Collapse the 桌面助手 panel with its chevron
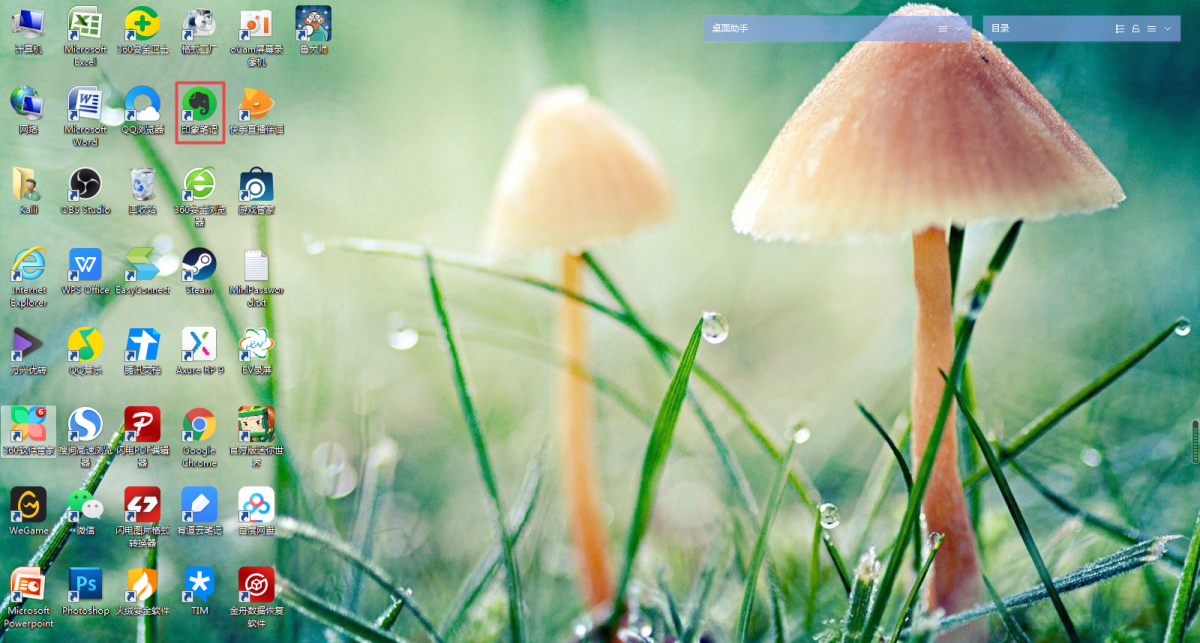Screen dimensions: 1200x643 [x=959, y=29]
